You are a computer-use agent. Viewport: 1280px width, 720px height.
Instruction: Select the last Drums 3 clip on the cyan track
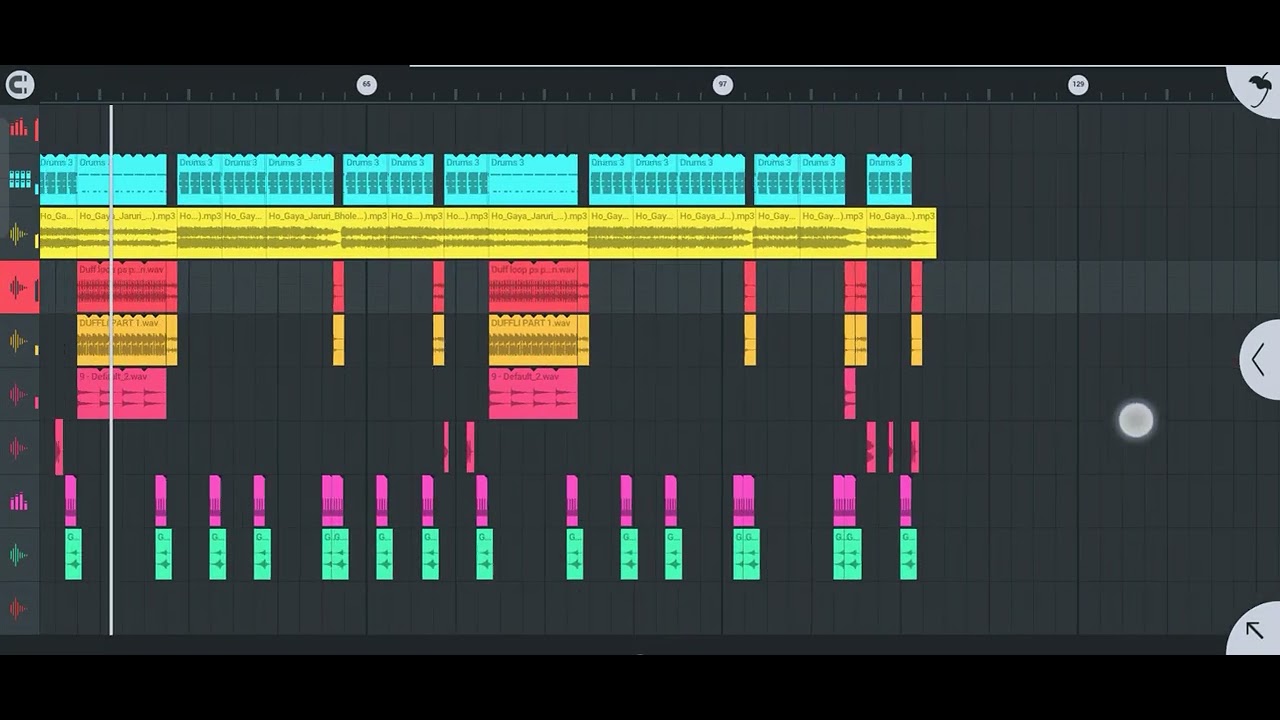pyautogui.click(x=889, y=180)
